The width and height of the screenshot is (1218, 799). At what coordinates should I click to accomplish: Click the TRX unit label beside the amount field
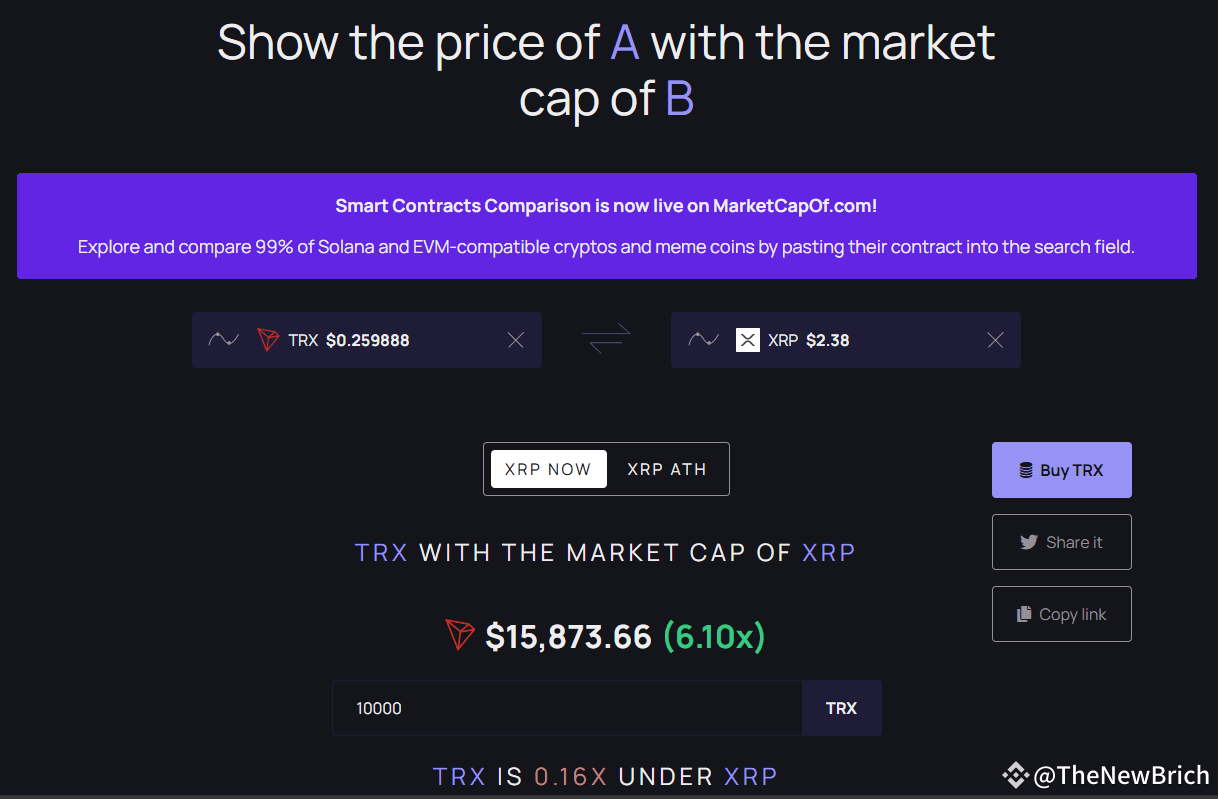coord(841,707)
